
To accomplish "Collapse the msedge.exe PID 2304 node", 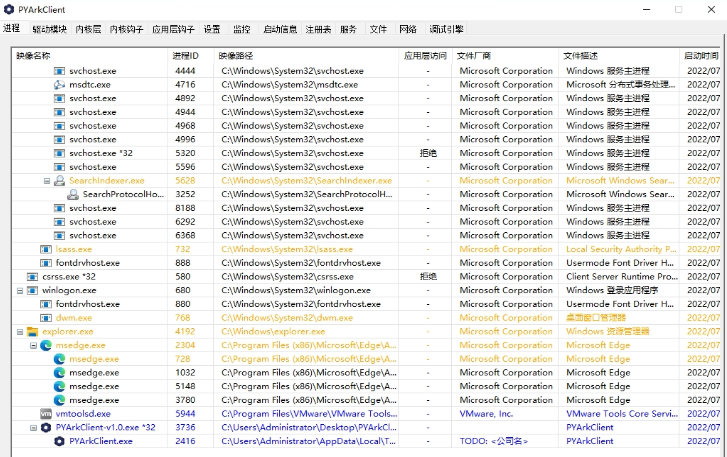I will tap(33, 345).
